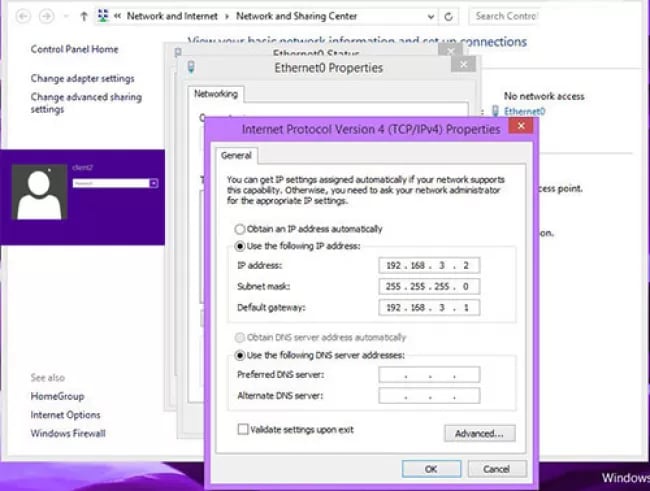
Task: Click the Preferred DNS server field
Action: (x=429, y=374)
